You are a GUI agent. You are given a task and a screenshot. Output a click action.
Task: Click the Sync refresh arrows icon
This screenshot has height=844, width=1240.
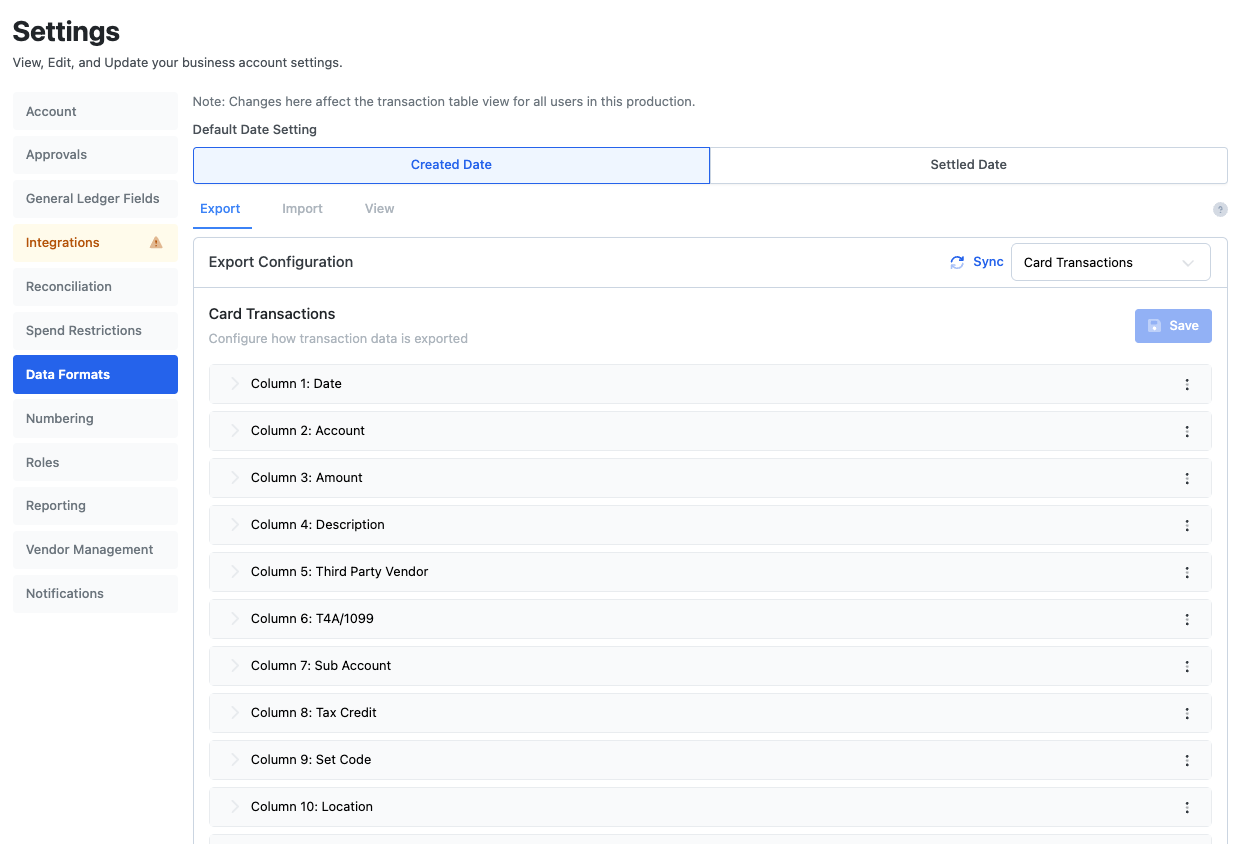957,262
